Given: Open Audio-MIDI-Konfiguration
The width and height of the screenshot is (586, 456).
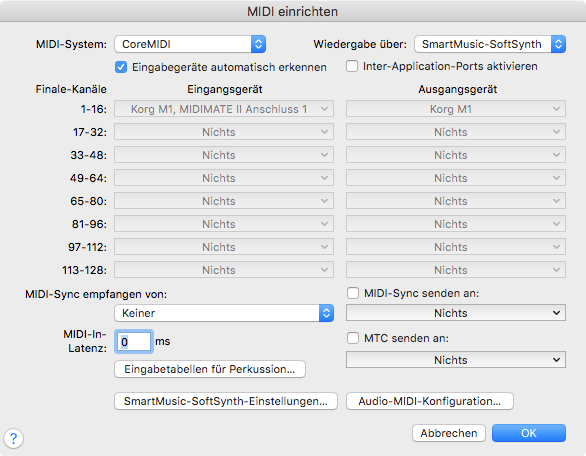Looking at the screenshot, I should click(430, 401).
